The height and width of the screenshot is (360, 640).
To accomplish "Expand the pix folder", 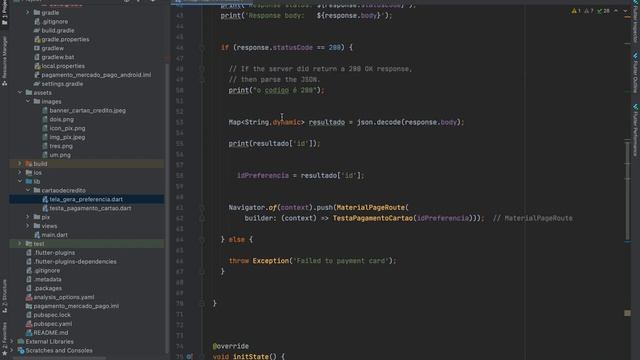I will click(28, 217).
